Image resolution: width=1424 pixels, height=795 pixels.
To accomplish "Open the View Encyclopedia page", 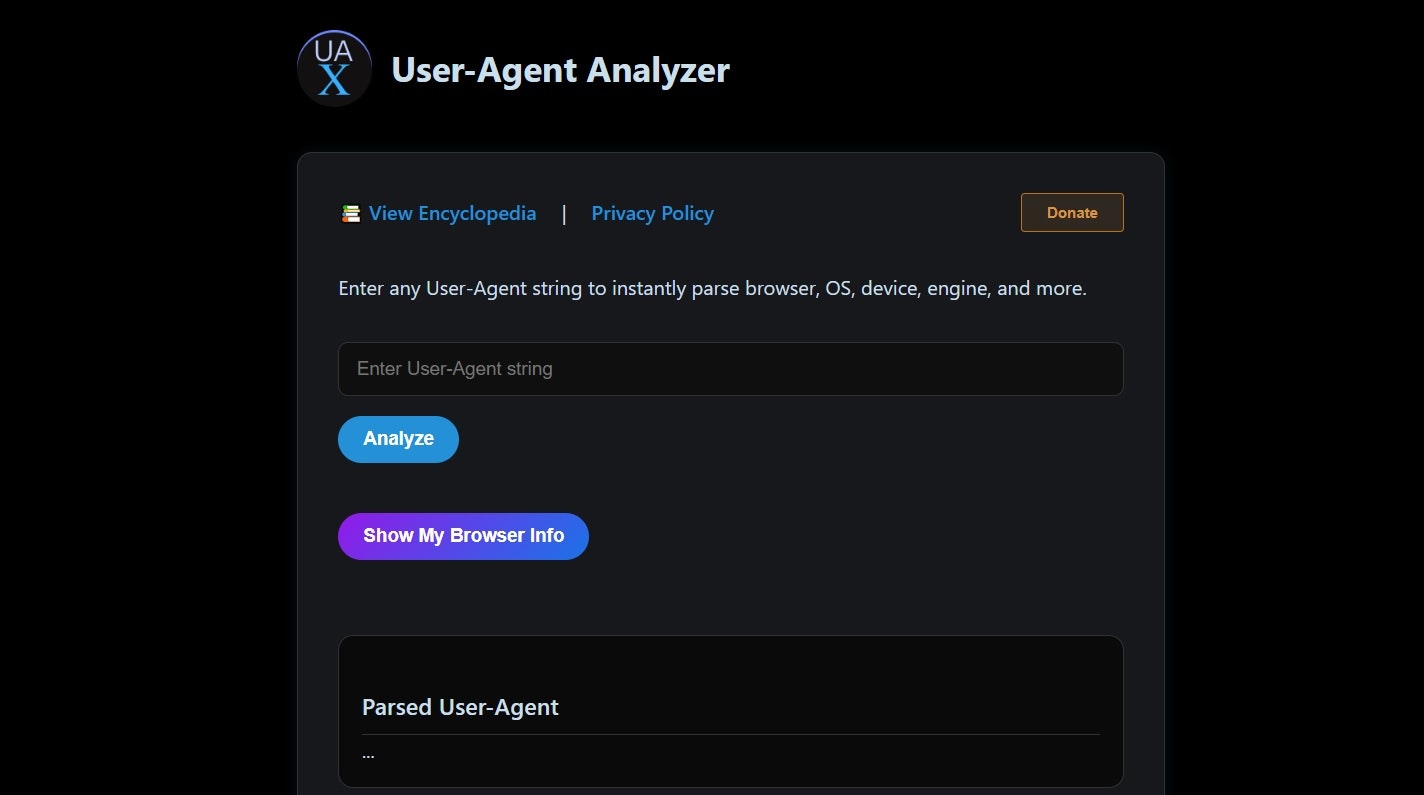I will pyautogui.click(x=452, y=213).
